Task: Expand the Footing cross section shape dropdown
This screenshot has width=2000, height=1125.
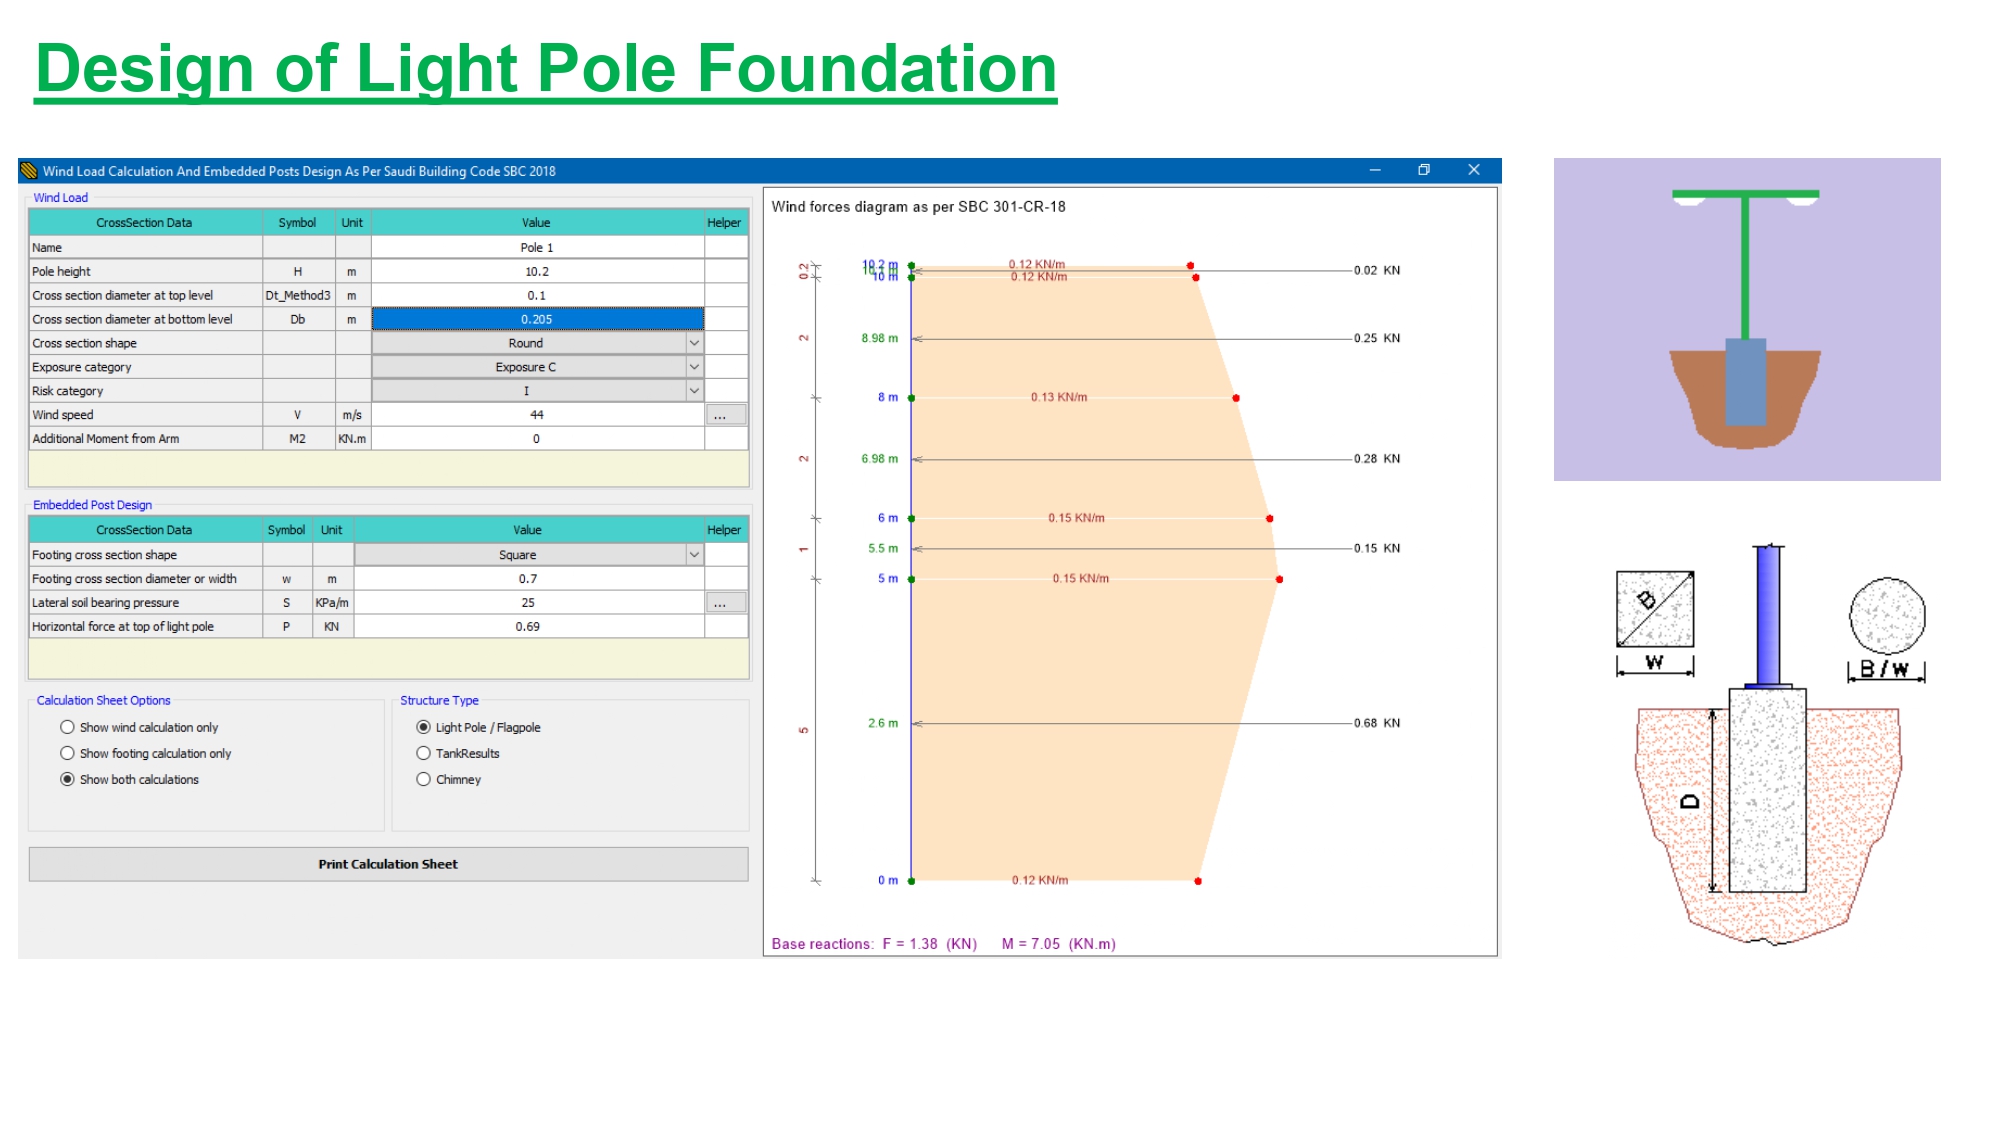Action: coord(694,555)
